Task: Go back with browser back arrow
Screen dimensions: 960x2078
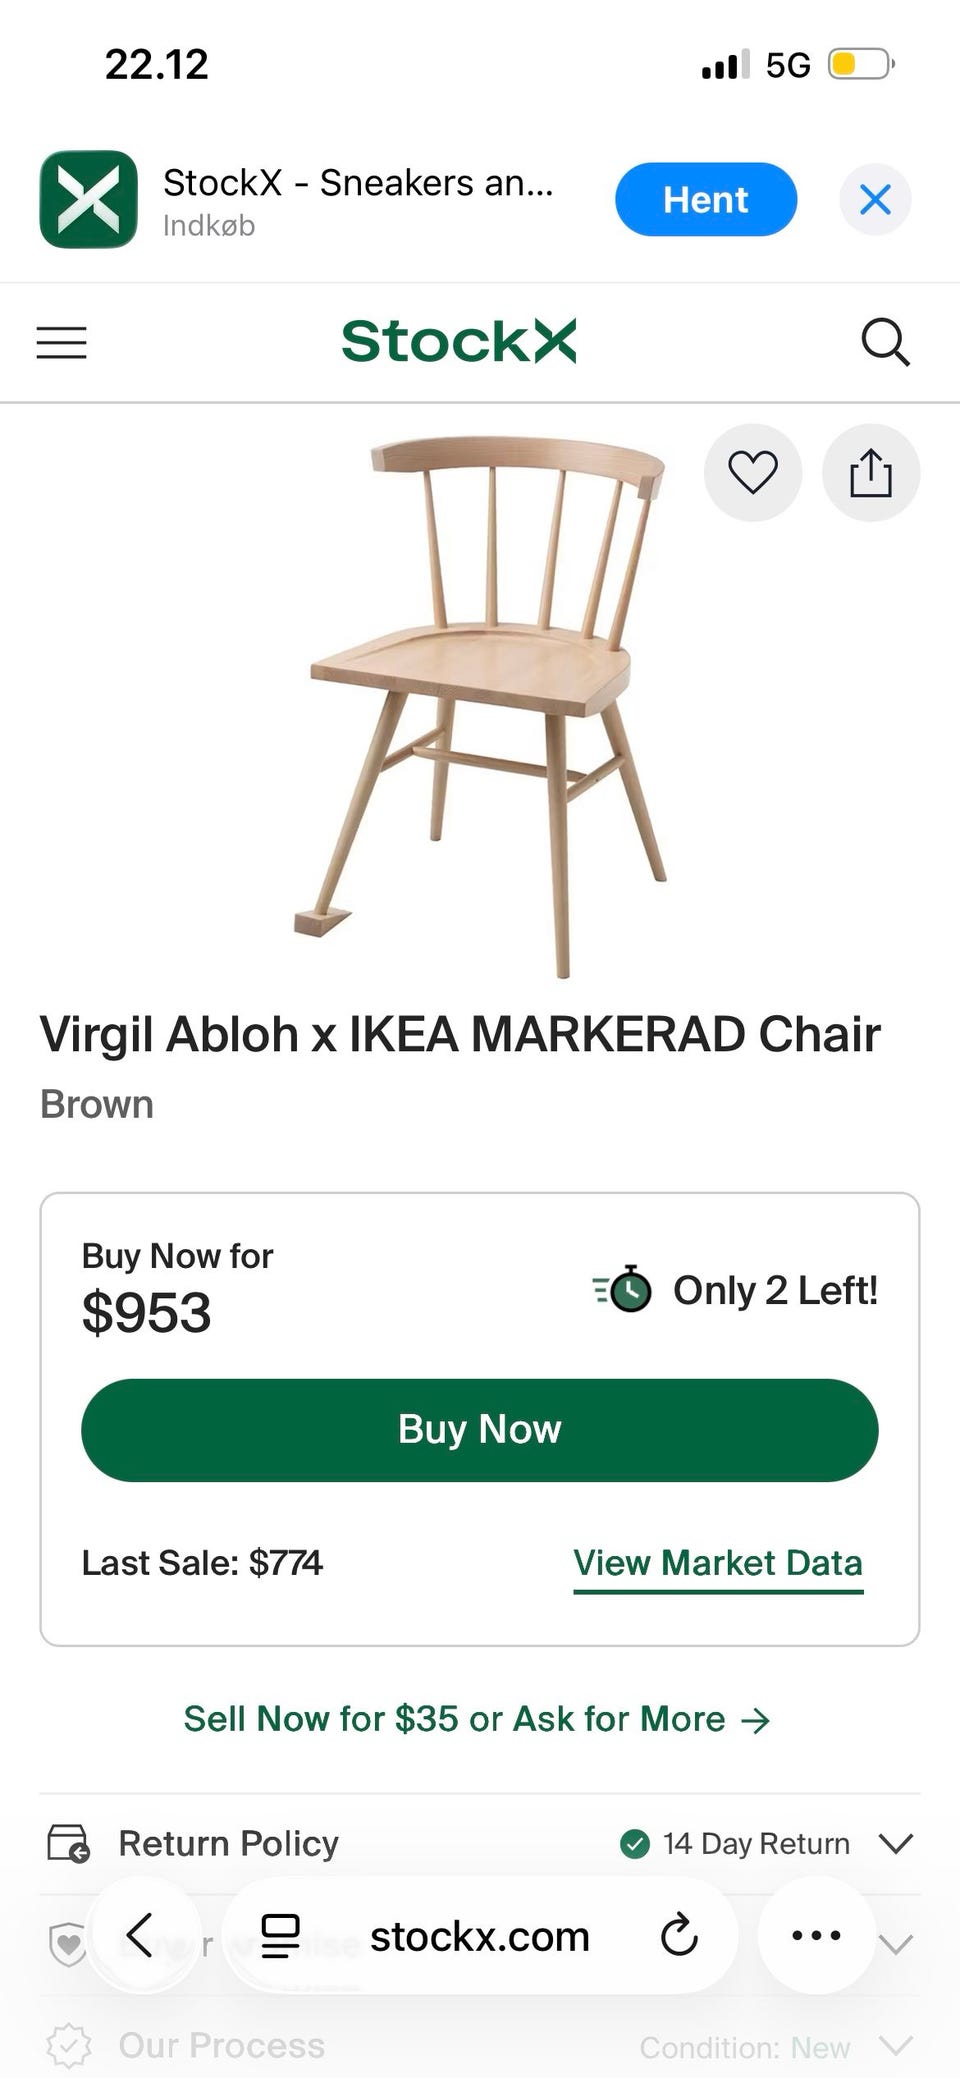Action: (140, 1935)
